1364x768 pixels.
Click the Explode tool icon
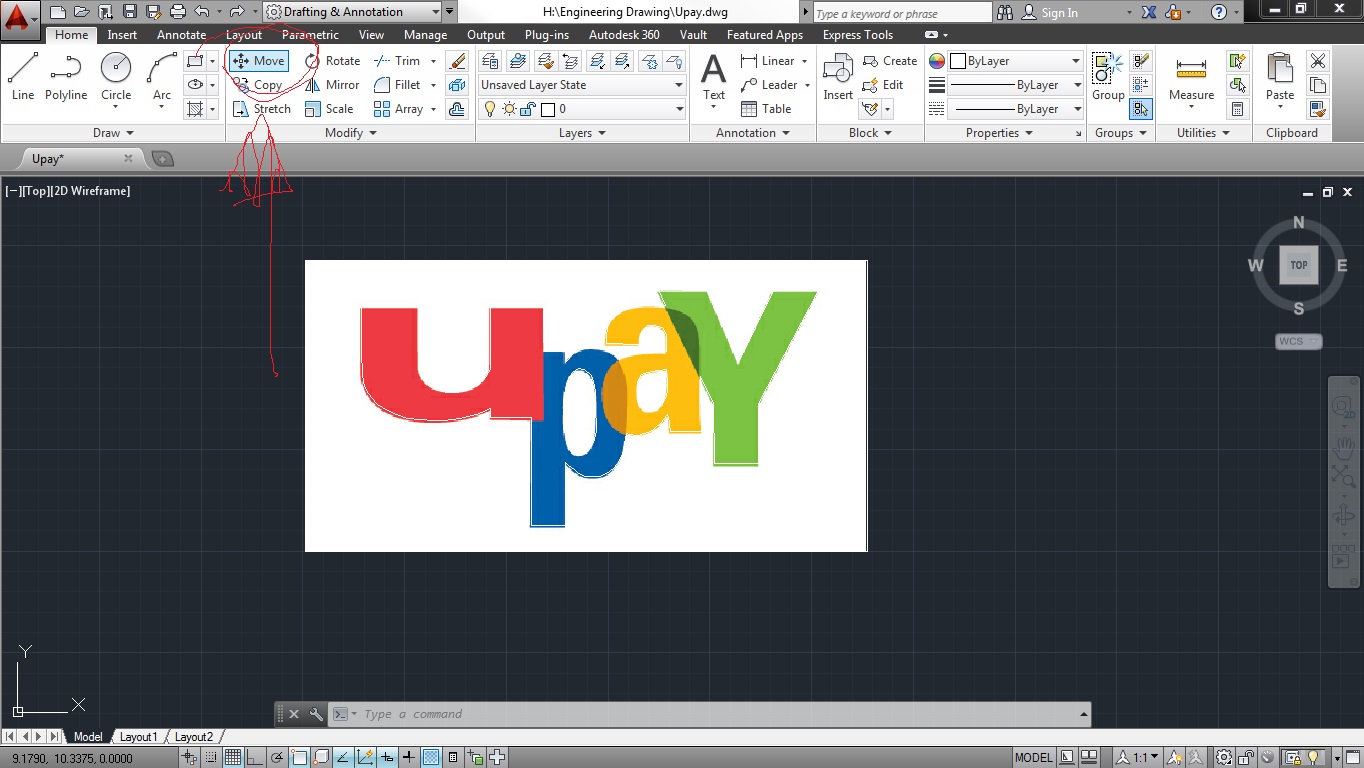pos(457,85)
